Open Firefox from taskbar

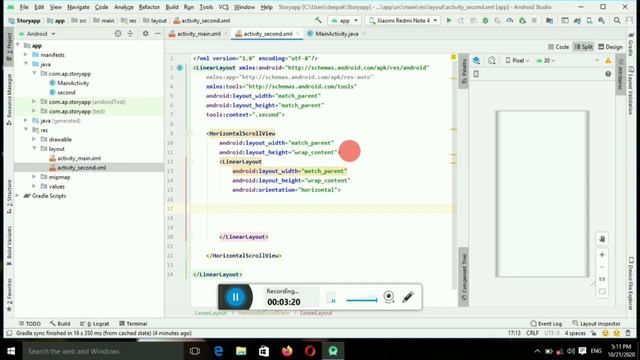pos(287,351)
